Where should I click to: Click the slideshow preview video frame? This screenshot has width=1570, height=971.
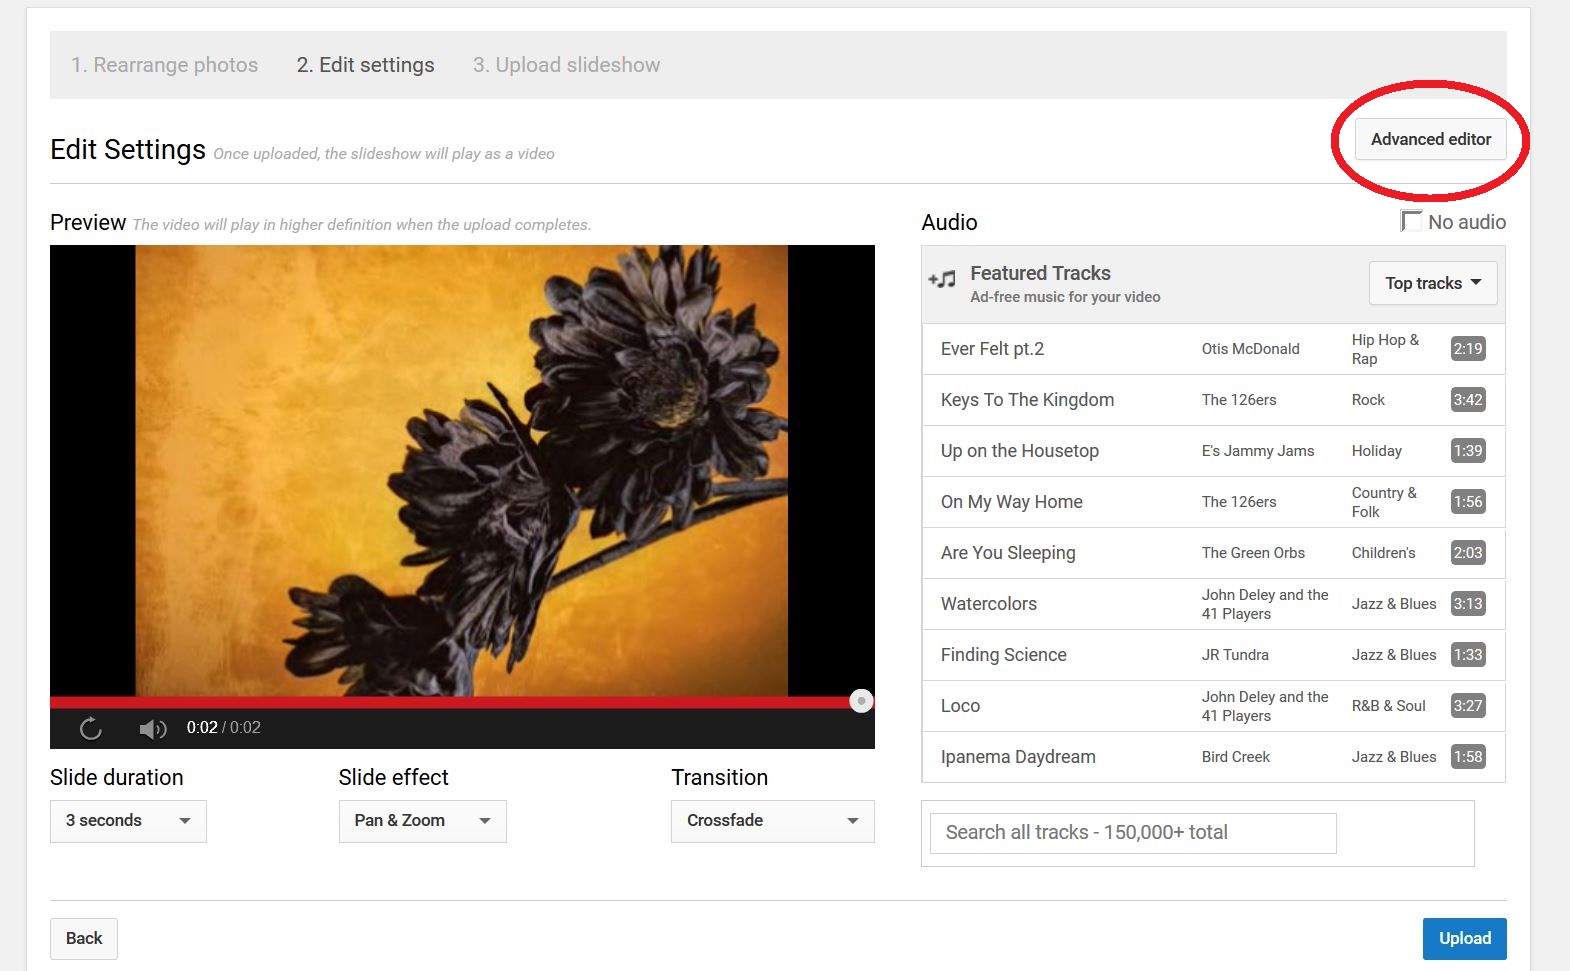point(462,470)
